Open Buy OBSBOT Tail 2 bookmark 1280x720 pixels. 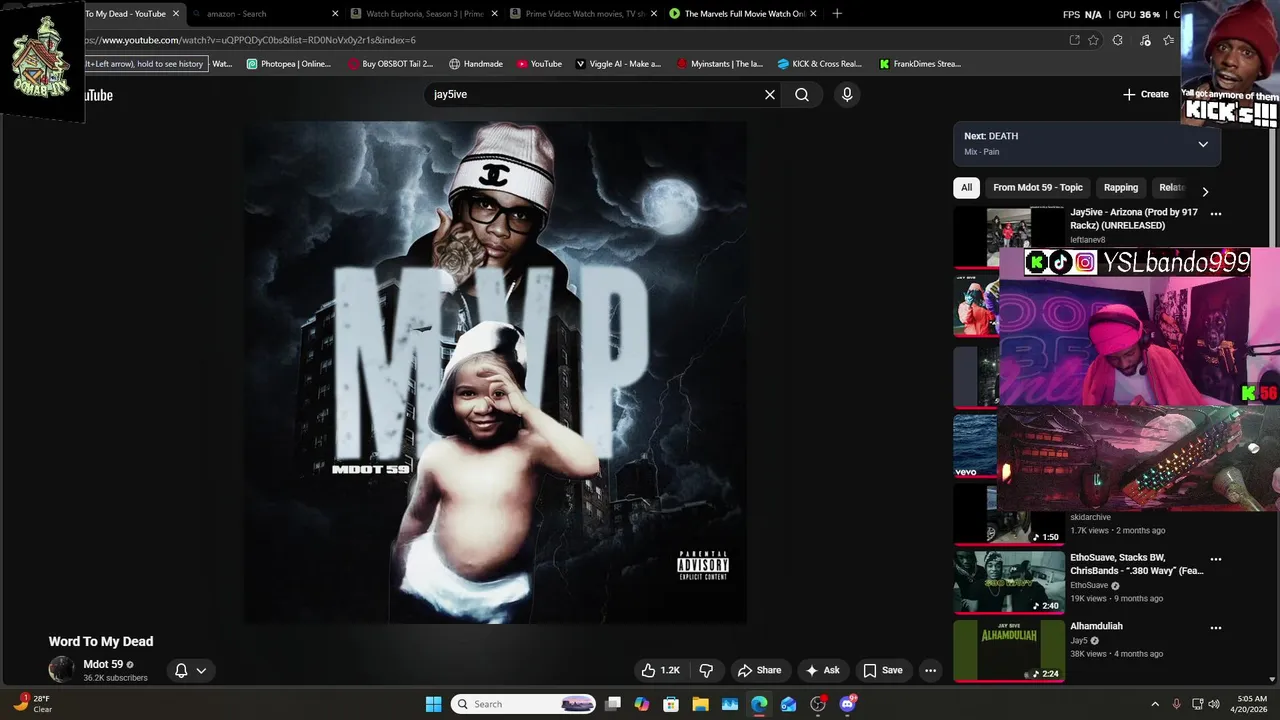[x=390, y=64]
